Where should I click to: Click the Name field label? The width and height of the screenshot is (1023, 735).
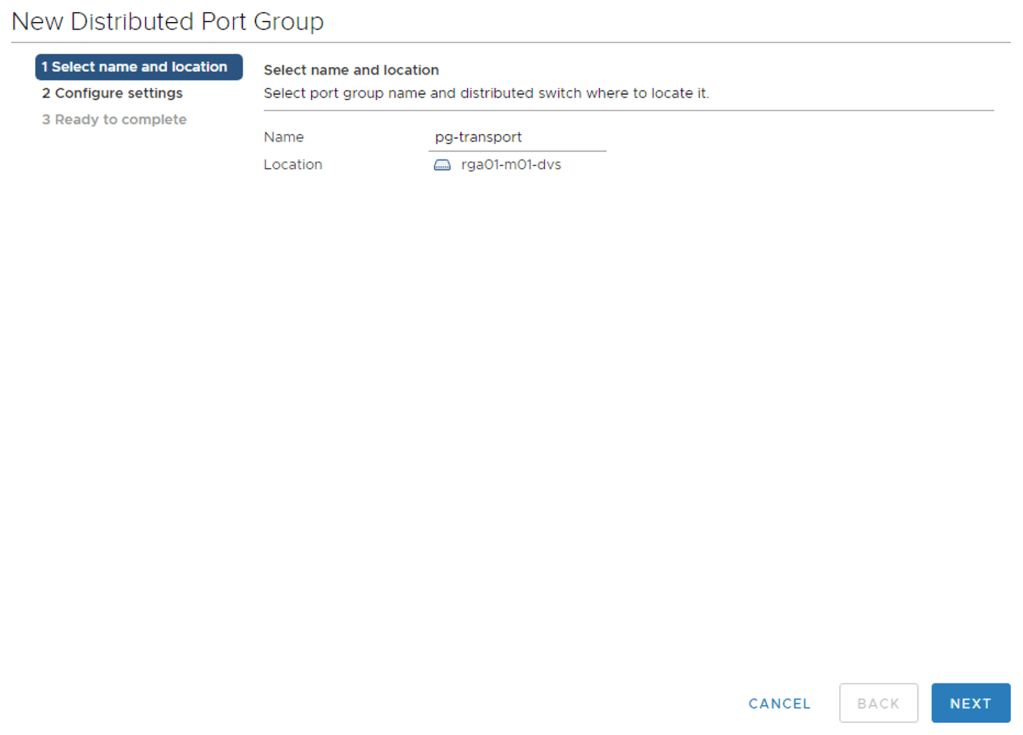[283, 137]
